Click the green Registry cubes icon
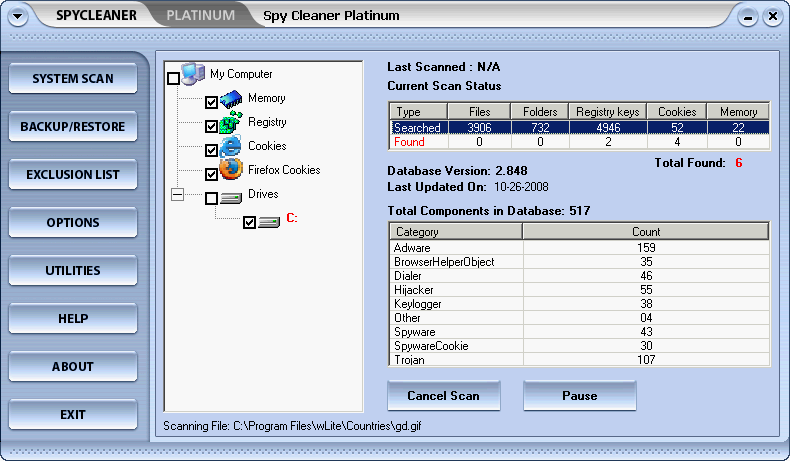This screenshot has height=461, width=790. [x=231, y=122]
